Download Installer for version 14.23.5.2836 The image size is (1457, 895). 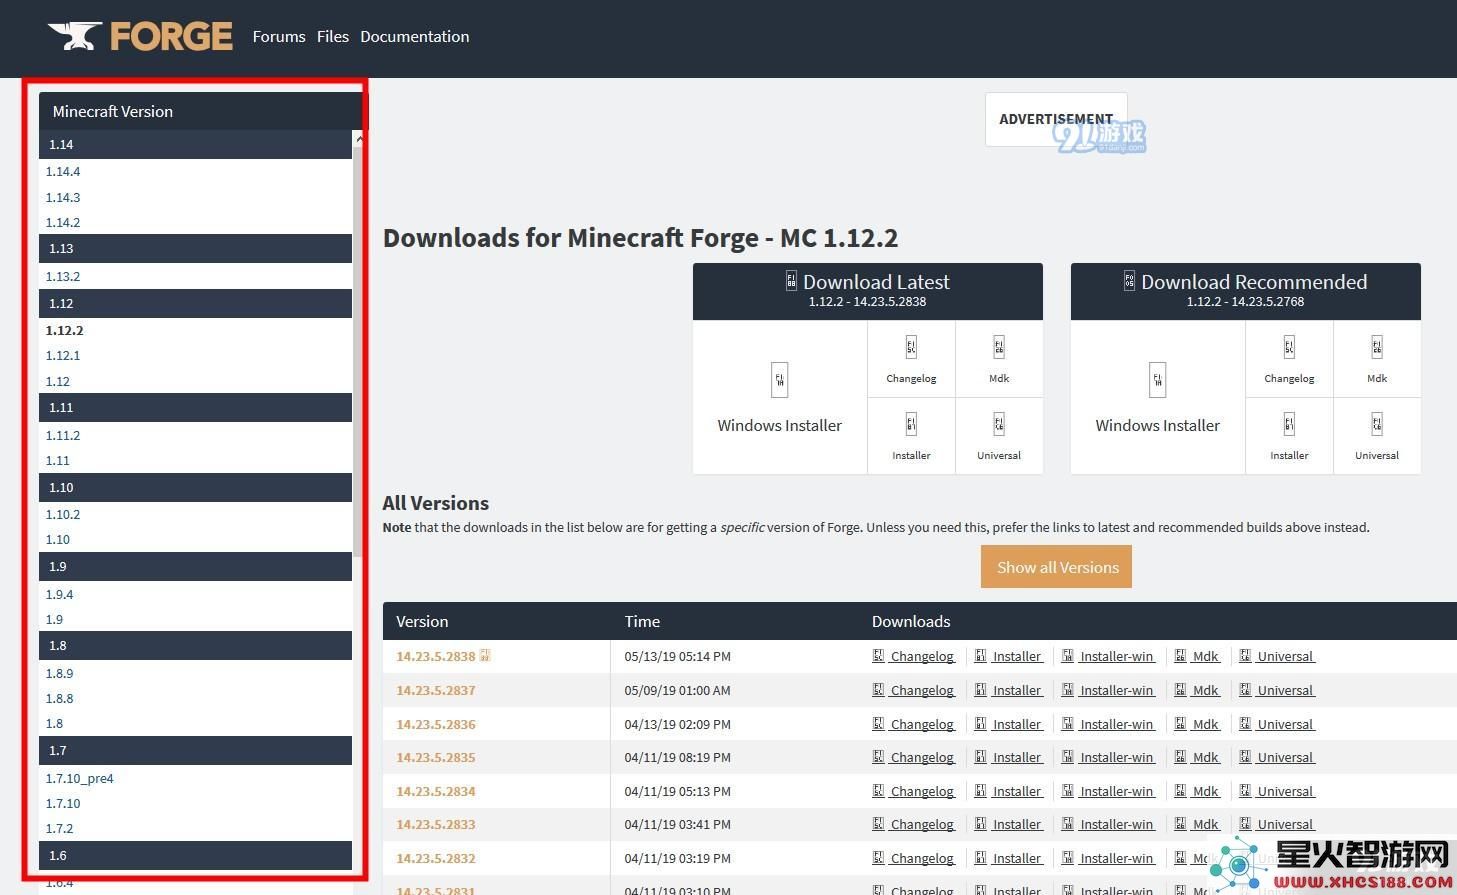[x=1009, y=724]
